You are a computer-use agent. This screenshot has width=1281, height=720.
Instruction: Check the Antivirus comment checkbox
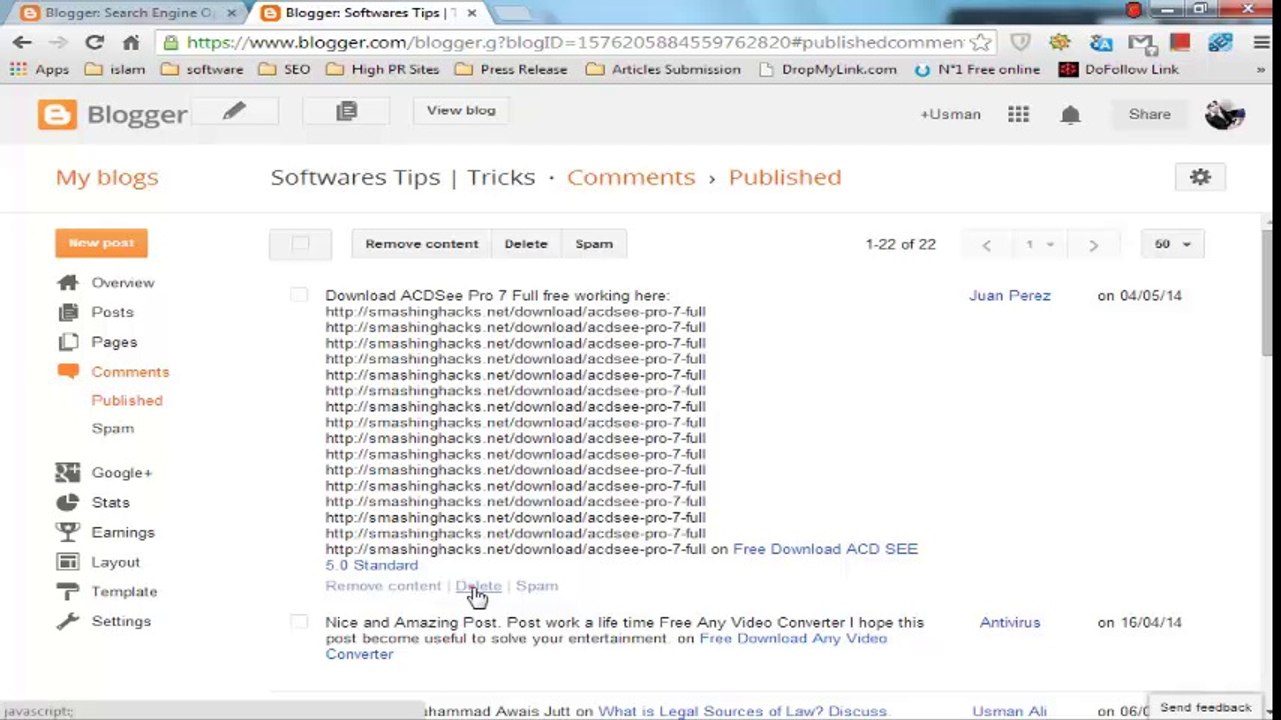299,622
